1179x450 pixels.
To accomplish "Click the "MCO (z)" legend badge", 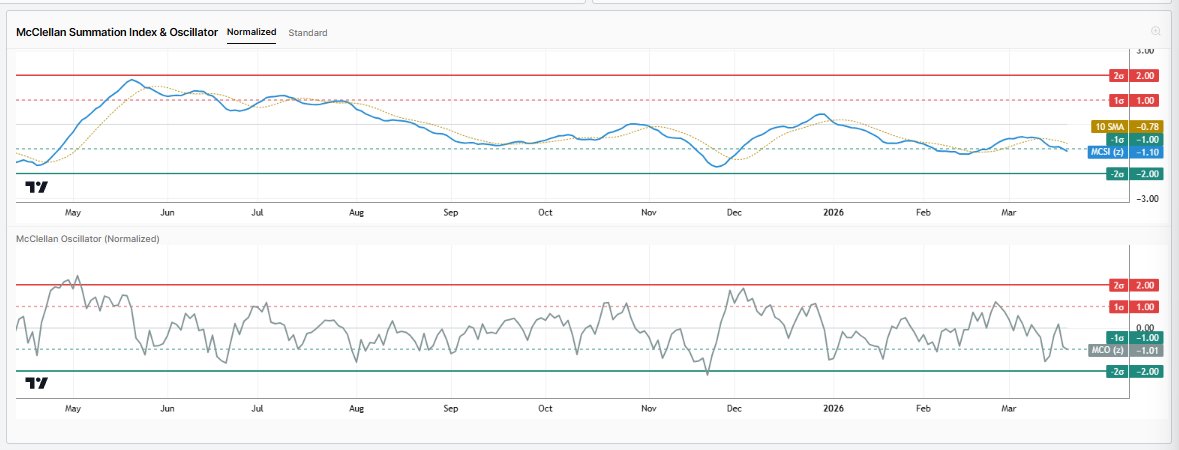I will pos(1107,351).
